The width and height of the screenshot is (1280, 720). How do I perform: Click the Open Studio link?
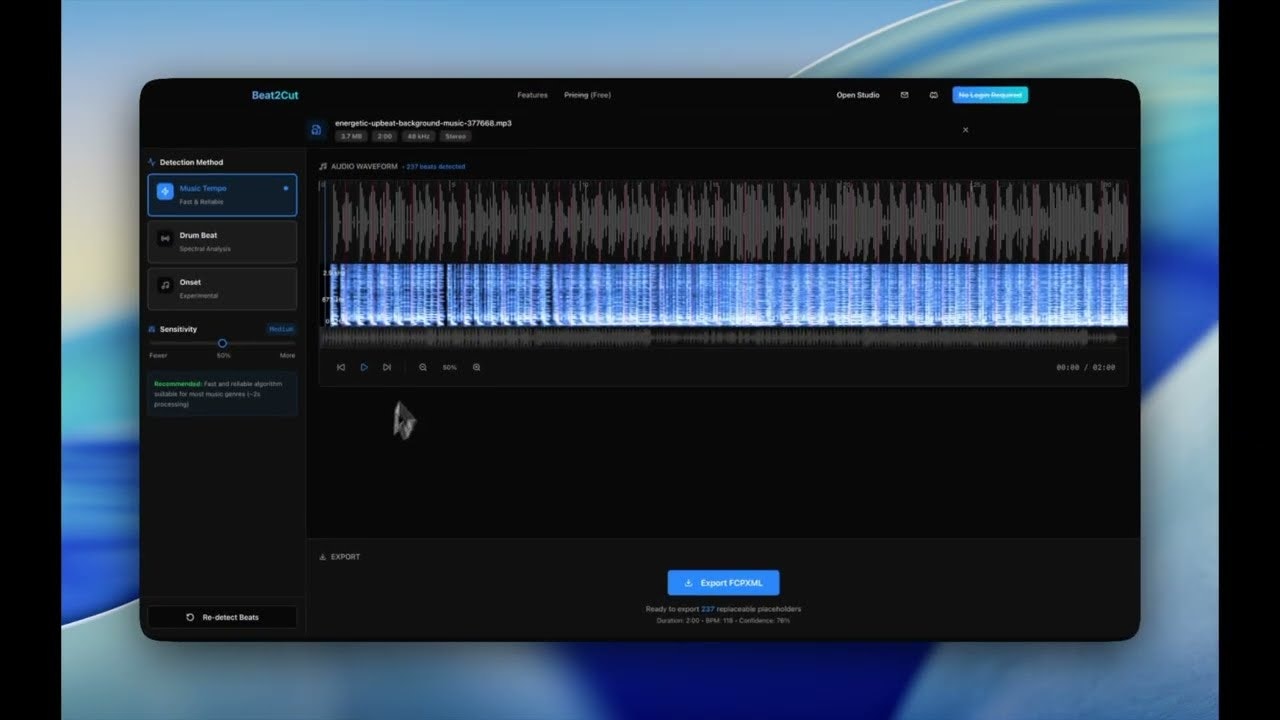[x=858, y=95]
